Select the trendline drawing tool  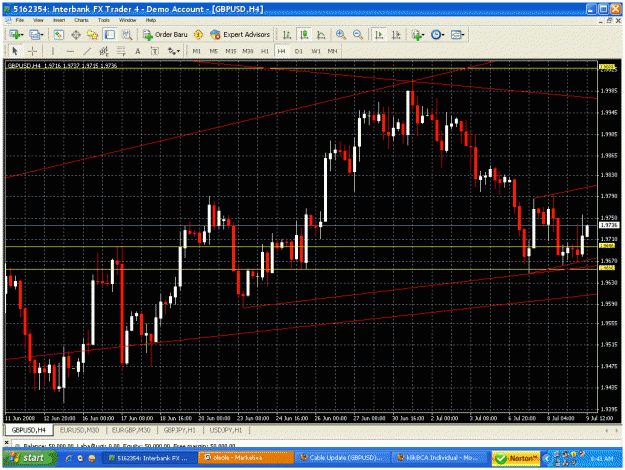click(x=87, y=51)
